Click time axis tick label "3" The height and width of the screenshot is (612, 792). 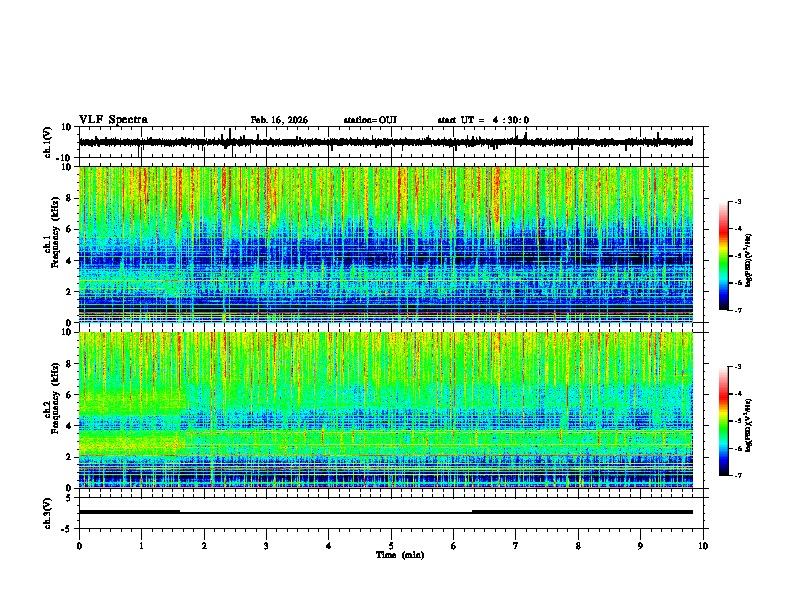click(x=266, y=546)
